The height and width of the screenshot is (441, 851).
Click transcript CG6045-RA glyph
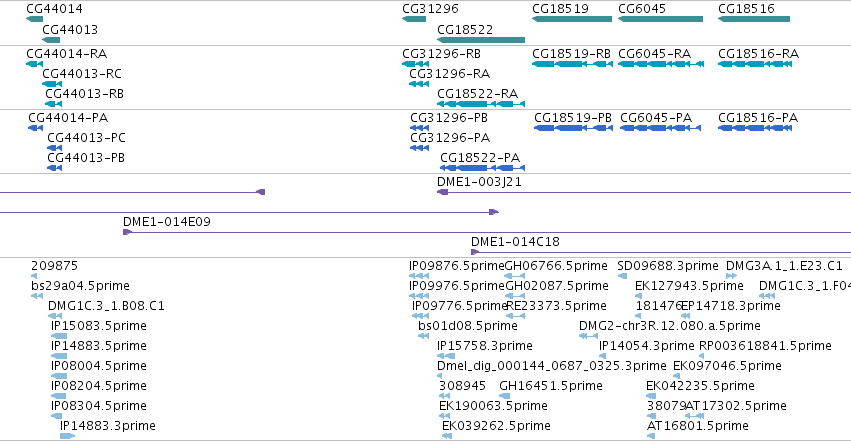[661, 64]
